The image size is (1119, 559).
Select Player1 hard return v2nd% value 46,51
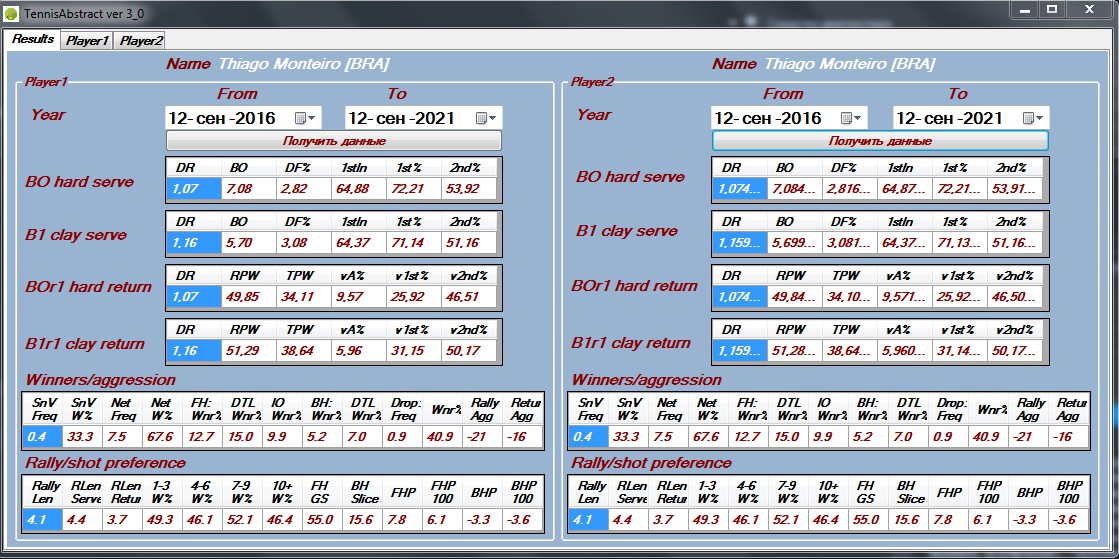point(469,297)
